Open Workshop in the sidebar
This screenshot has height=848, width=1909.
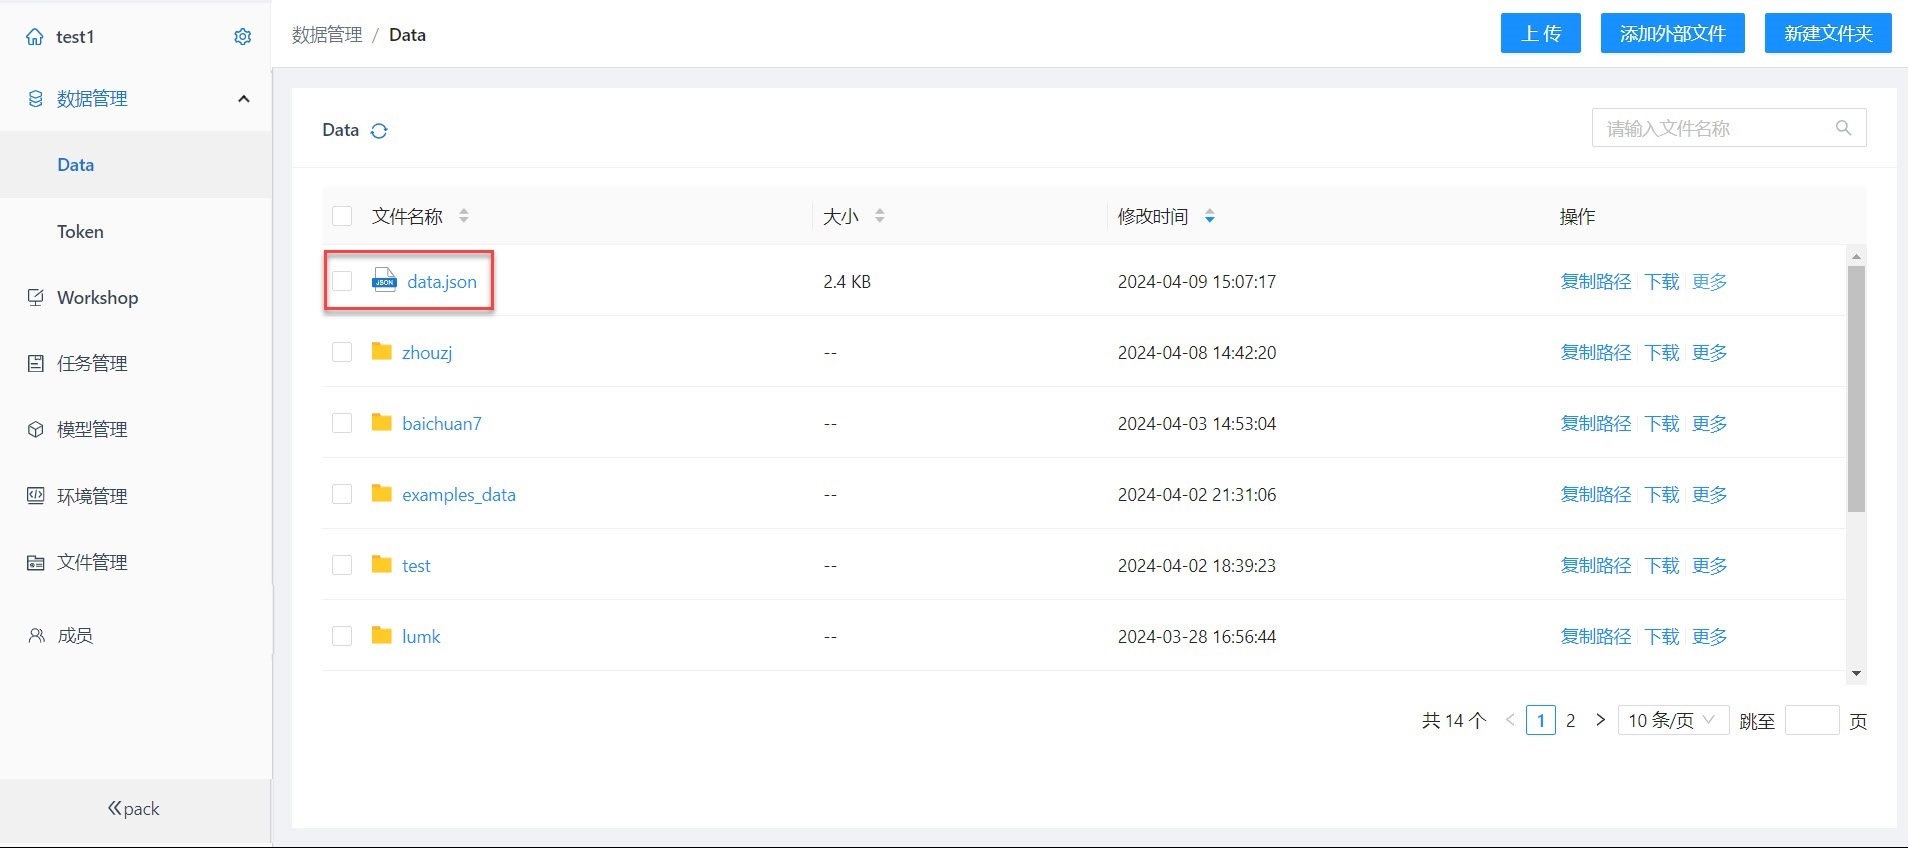(97, 298)
